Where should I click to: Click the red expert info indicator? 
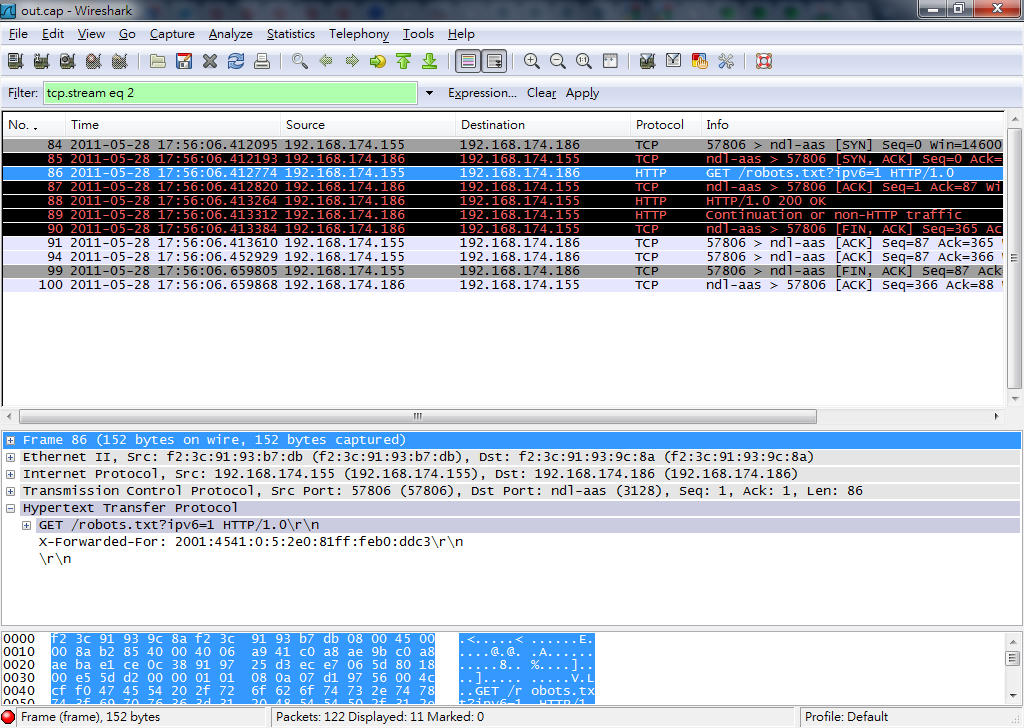tap(9, 717)
